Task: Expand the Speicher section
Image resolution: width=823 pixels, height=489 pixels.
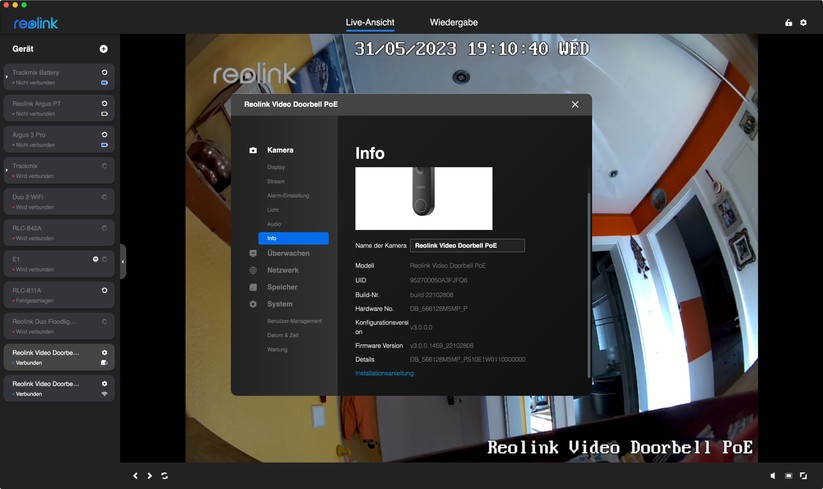Action: (282, 287)
